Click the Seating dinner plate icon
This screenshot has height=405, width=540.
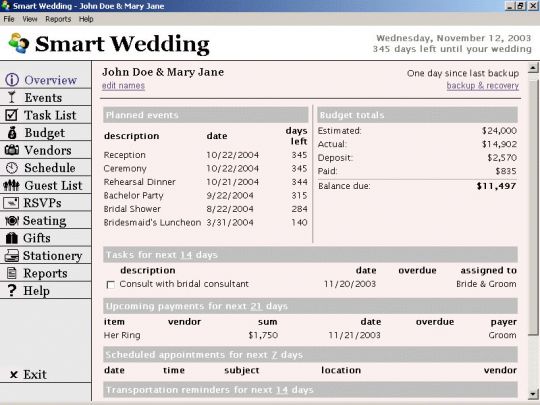pos(12,220)
